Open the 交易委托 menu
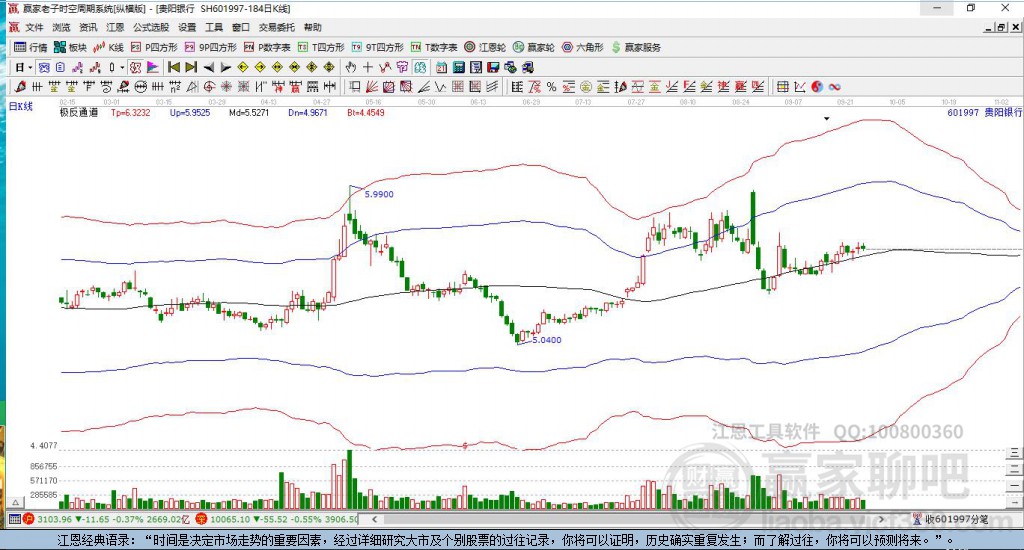The height and width of the screenshot is (550, 1024). 276,27
